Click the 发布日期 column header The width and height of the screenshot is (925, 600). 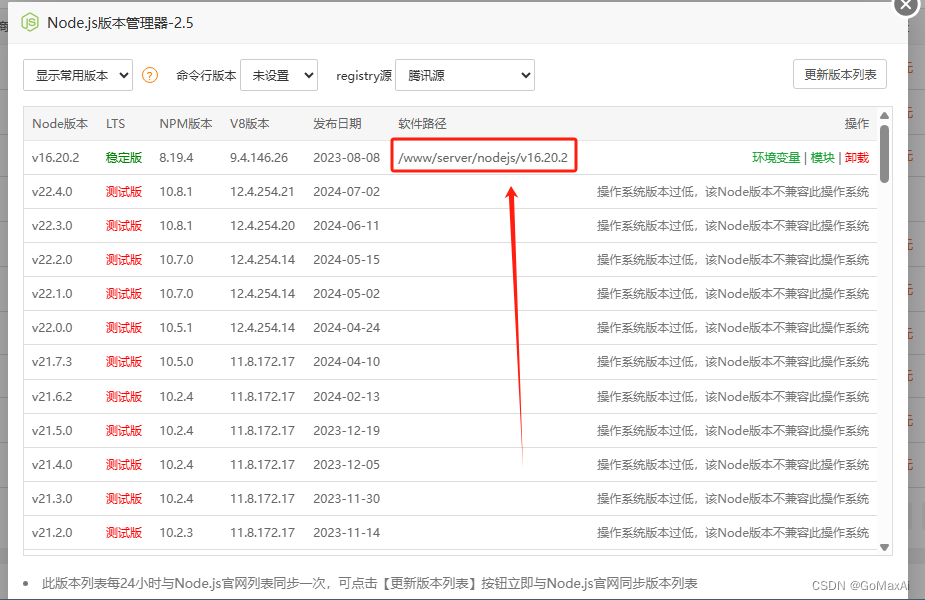337,124
